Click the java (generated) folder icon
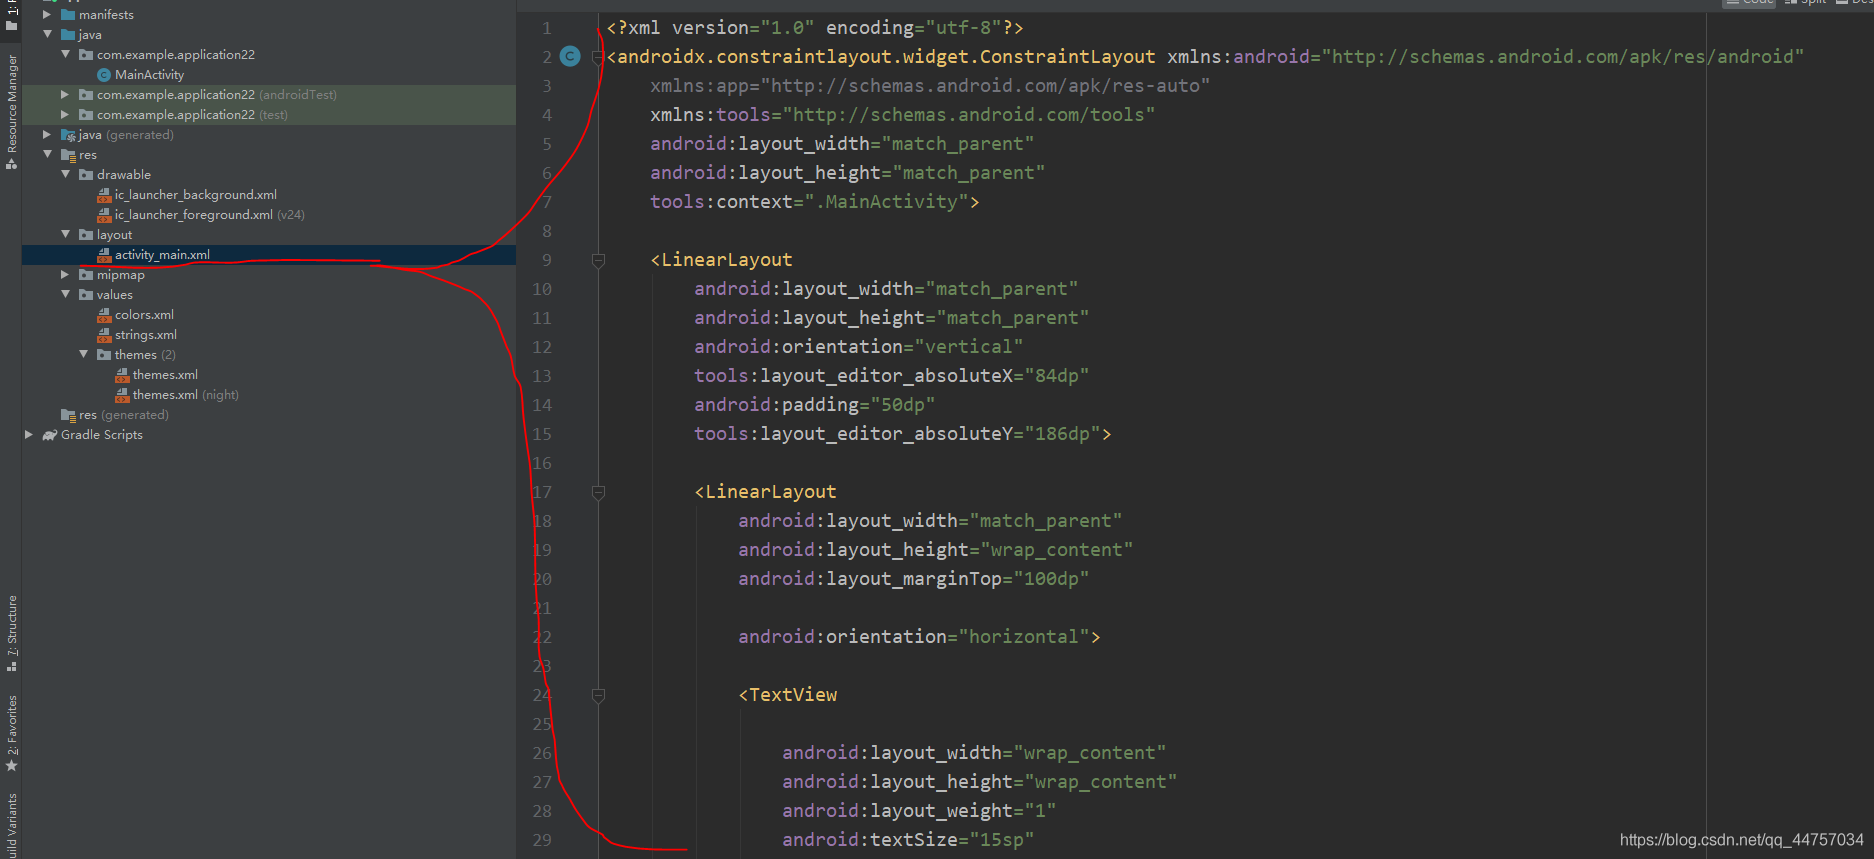The width and height of the screenshot is (1874, 859). 68,135
